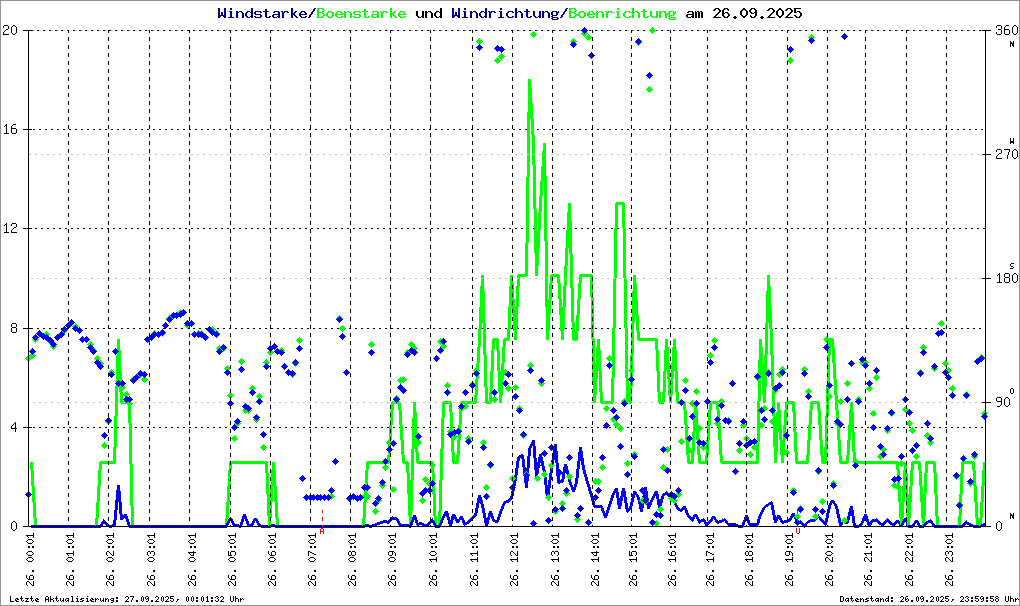Click the time label '26. 05:01'

(x=232, y=559)
